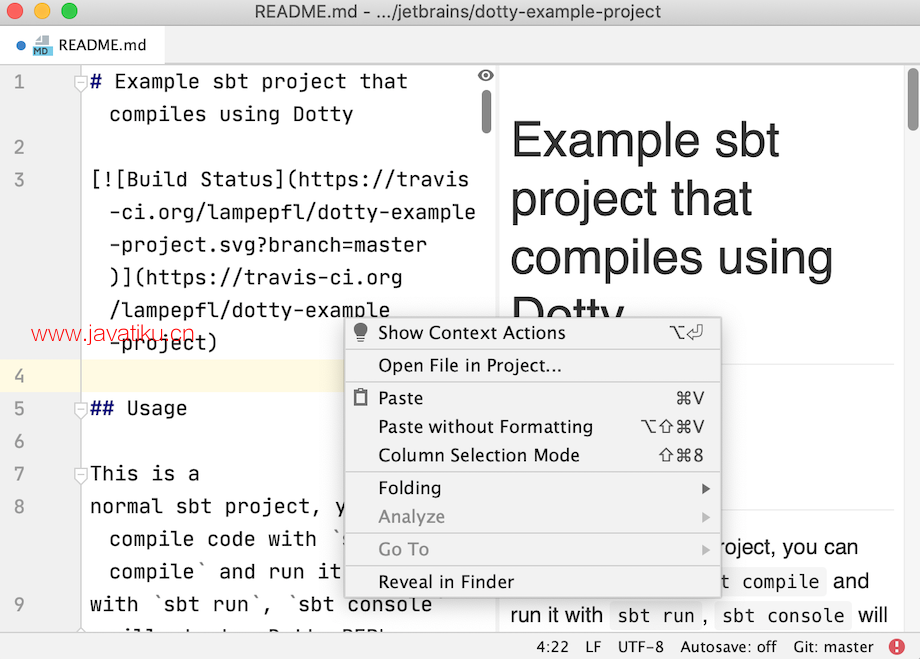Enable Column Selection Mode
The height and width of the screenshot is (659, 920).
click(479, 455)
